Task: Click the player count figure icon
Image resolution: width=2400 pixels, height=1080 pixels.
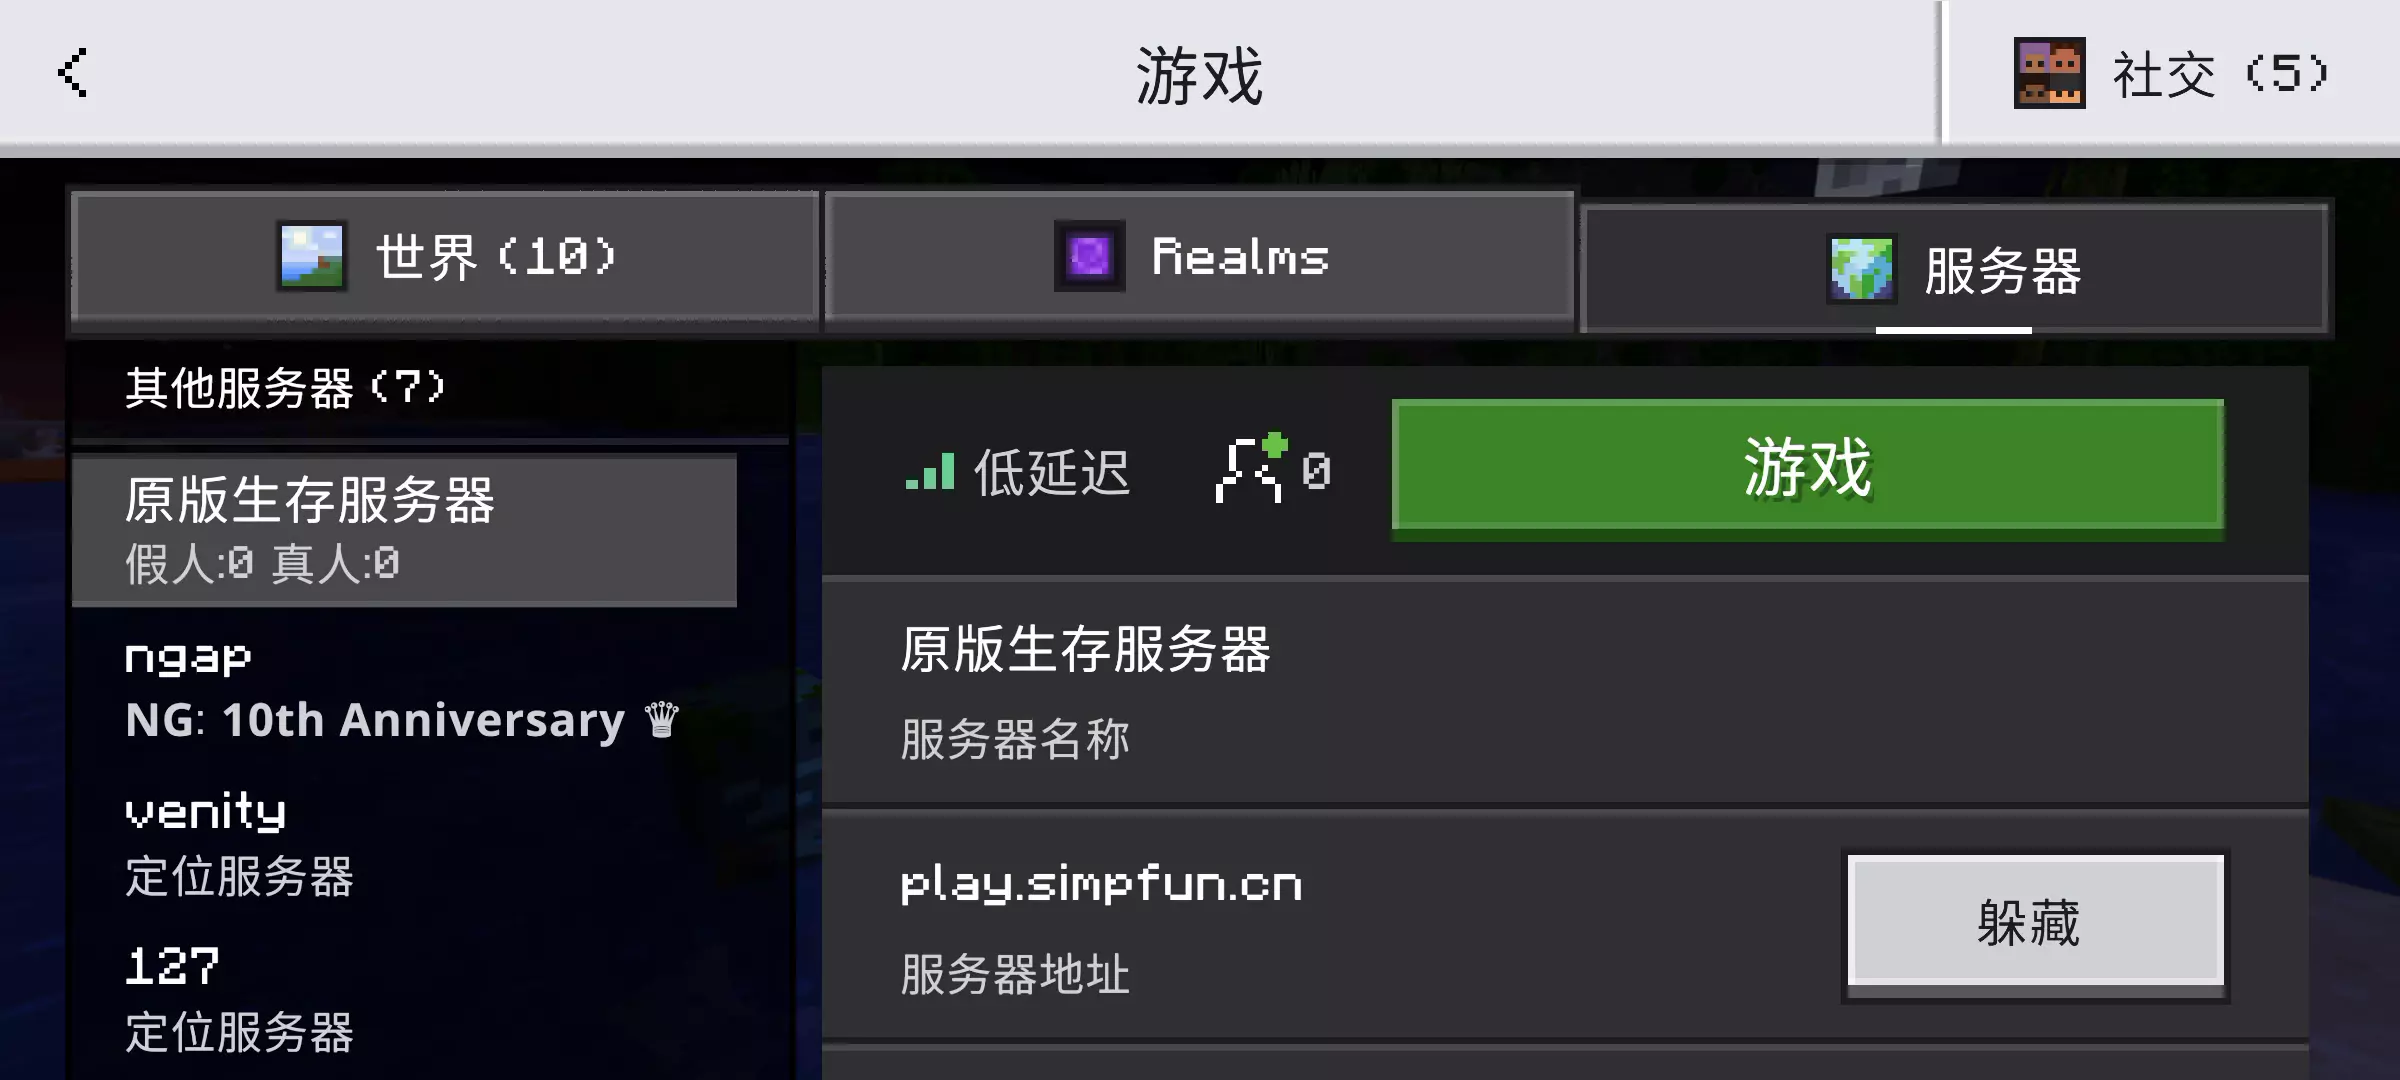Action: click(1251, 468)
